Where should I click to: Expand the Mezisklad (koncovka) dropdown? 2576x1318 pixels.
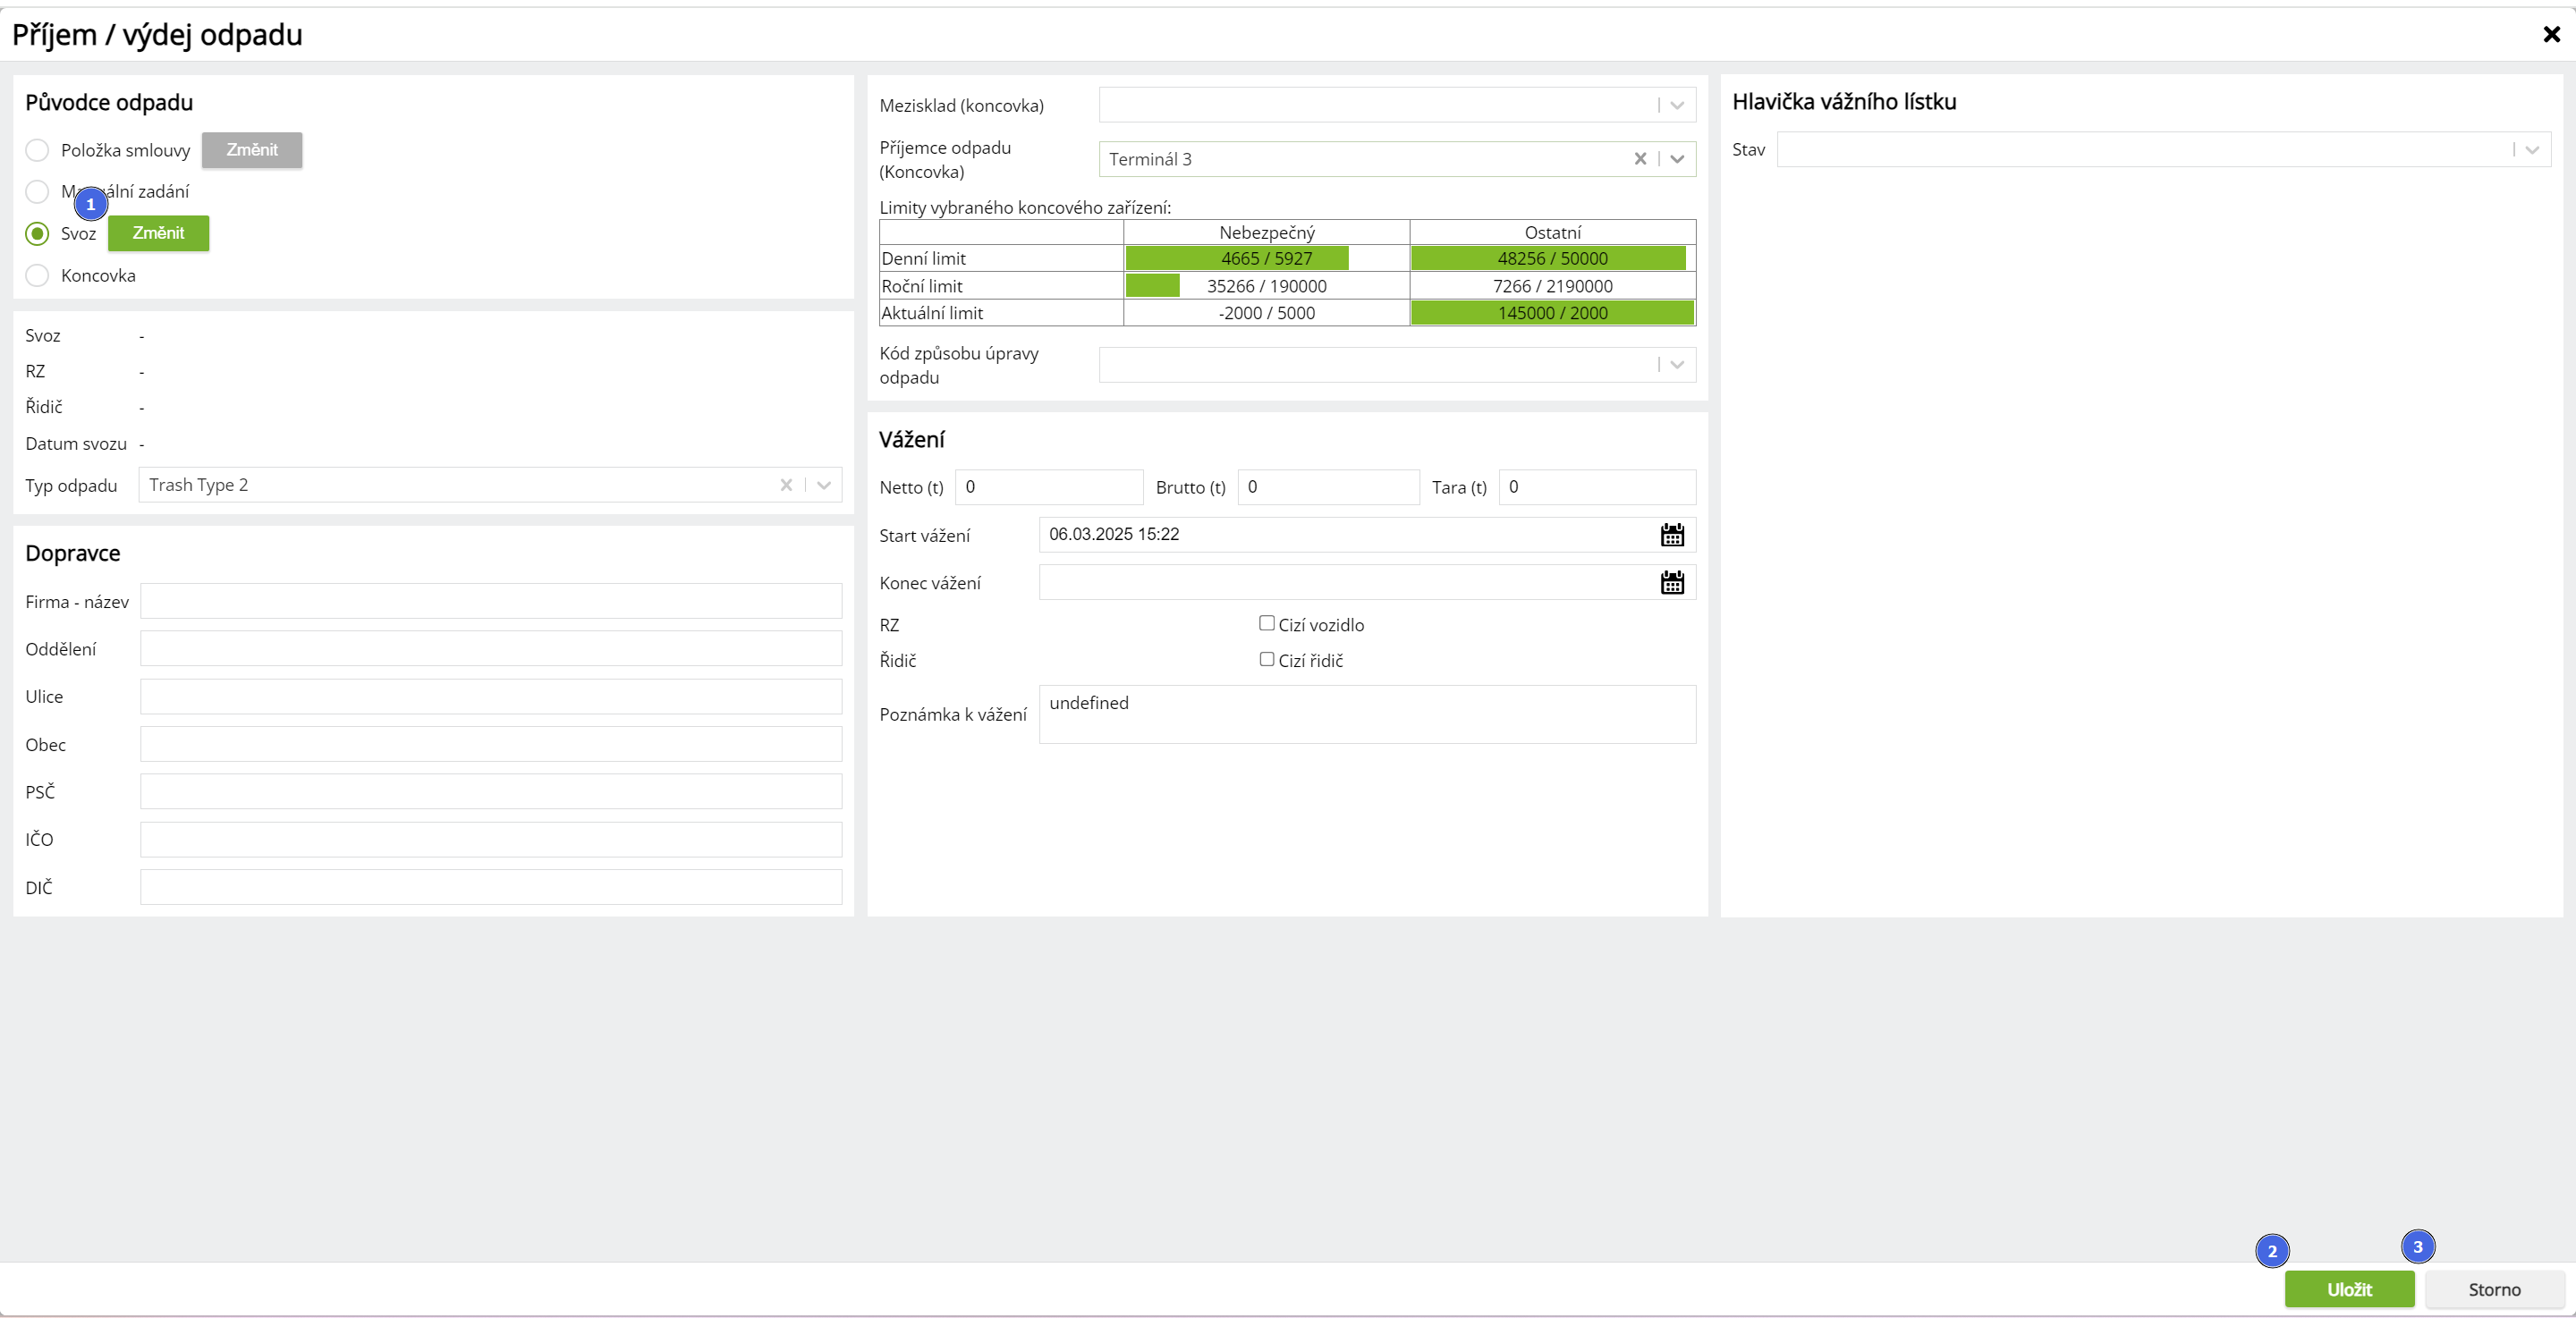1677,105
